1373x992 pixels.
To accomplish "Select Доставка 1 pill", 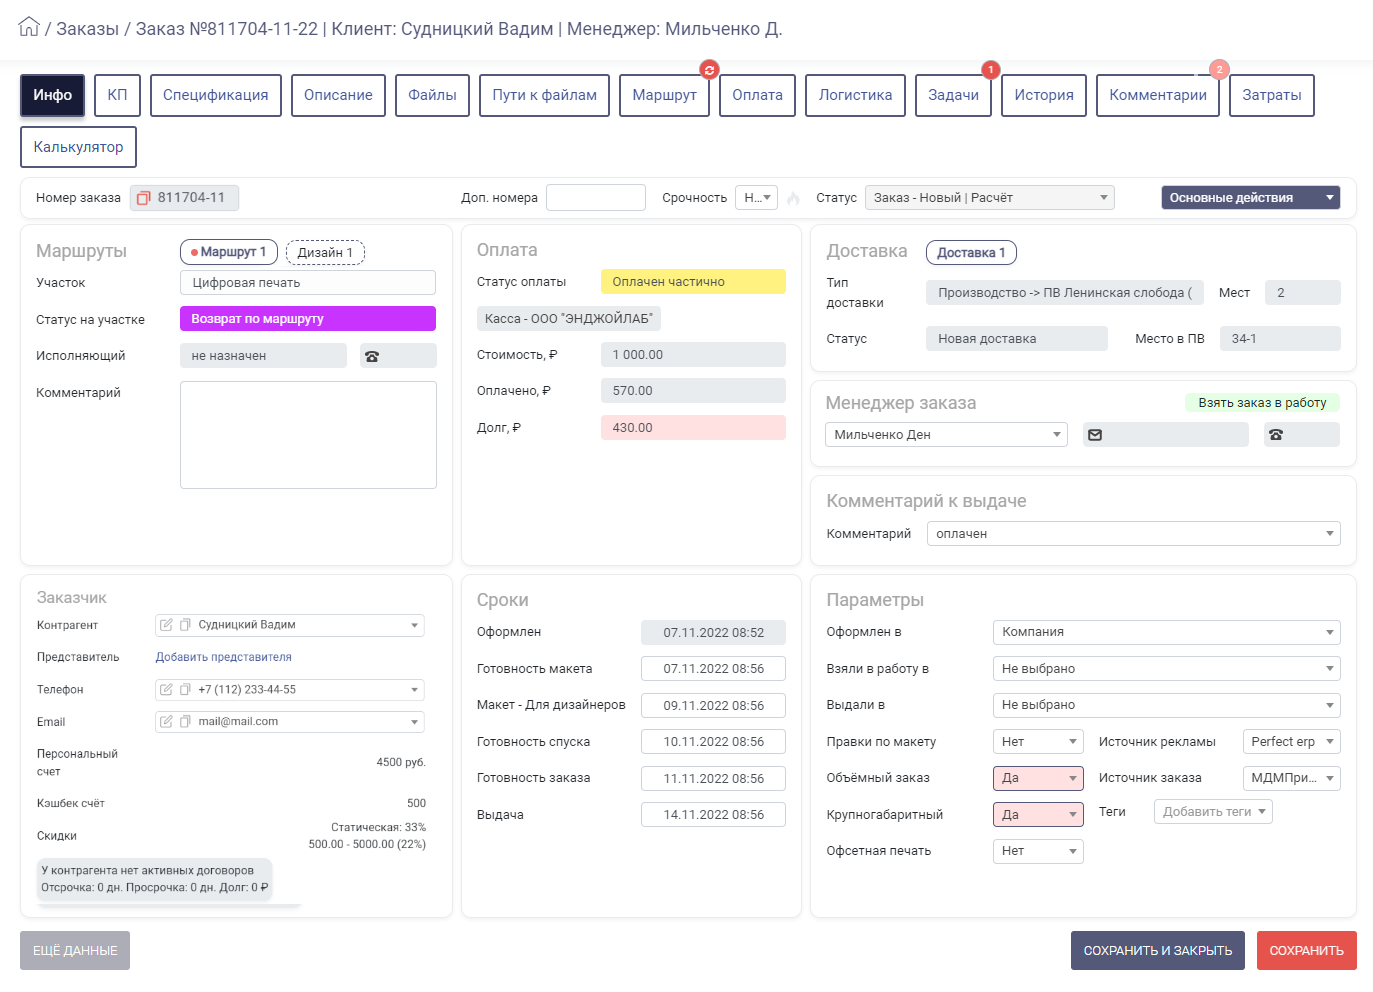I will point(971,253).
